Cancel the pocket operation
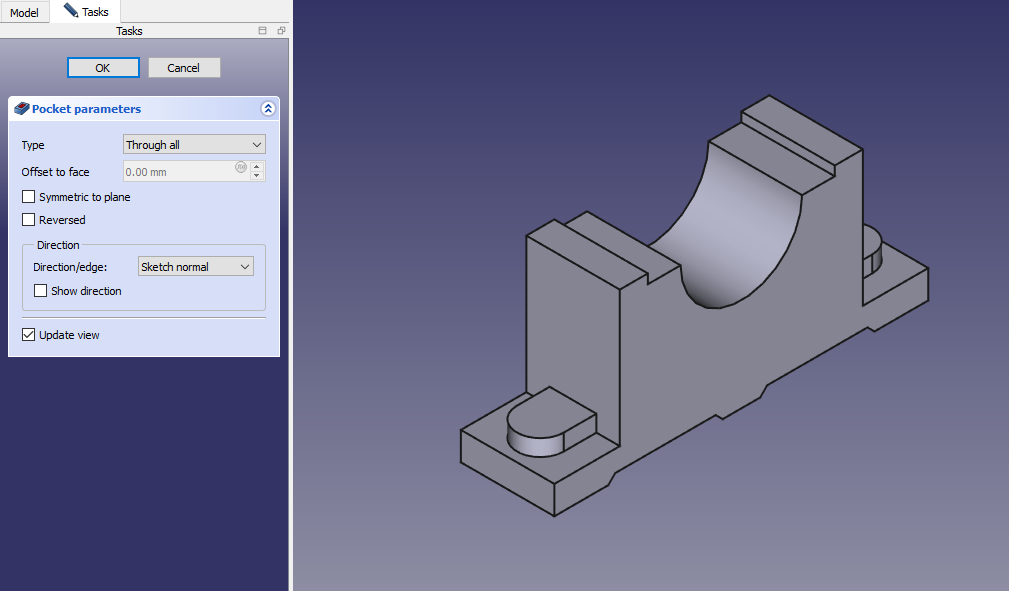1009x591 pixels. tap(184, 68)
